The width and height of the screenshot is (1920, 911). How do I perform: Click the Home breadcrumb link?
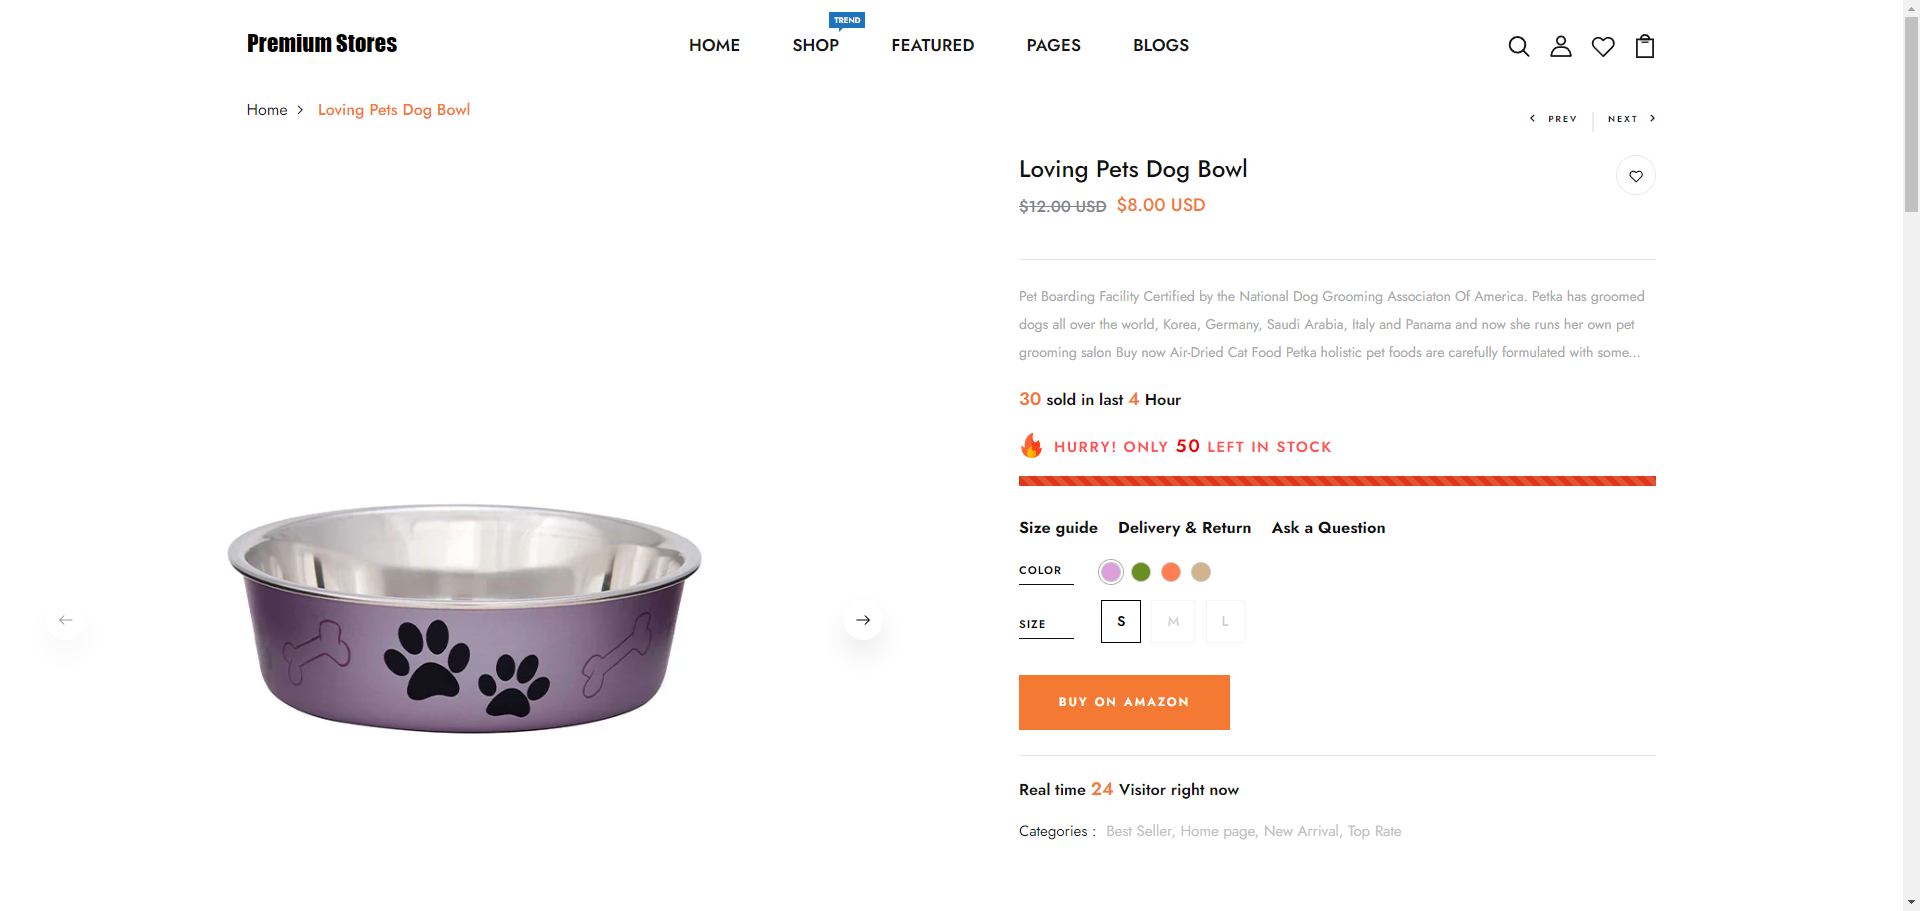(x=267, y=110)
